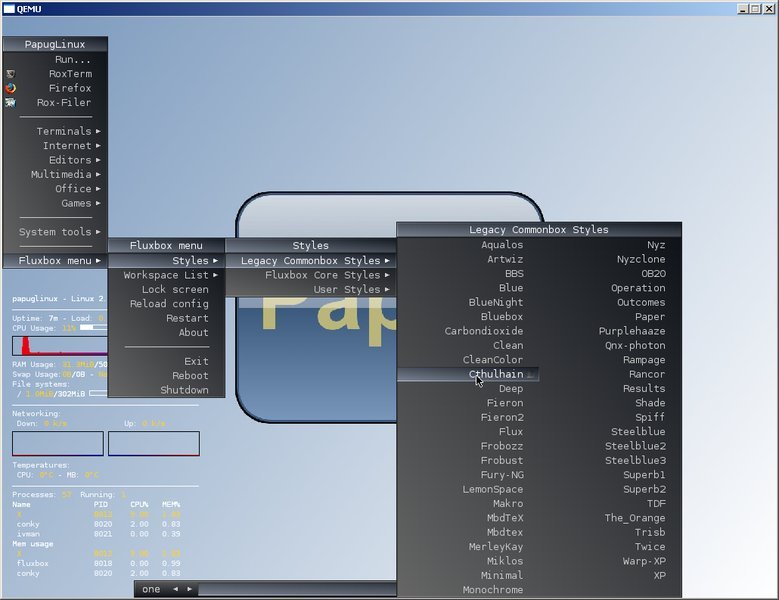Apply the Nyzclone style
The image size is (779, 600).
(x=610, y=259)
